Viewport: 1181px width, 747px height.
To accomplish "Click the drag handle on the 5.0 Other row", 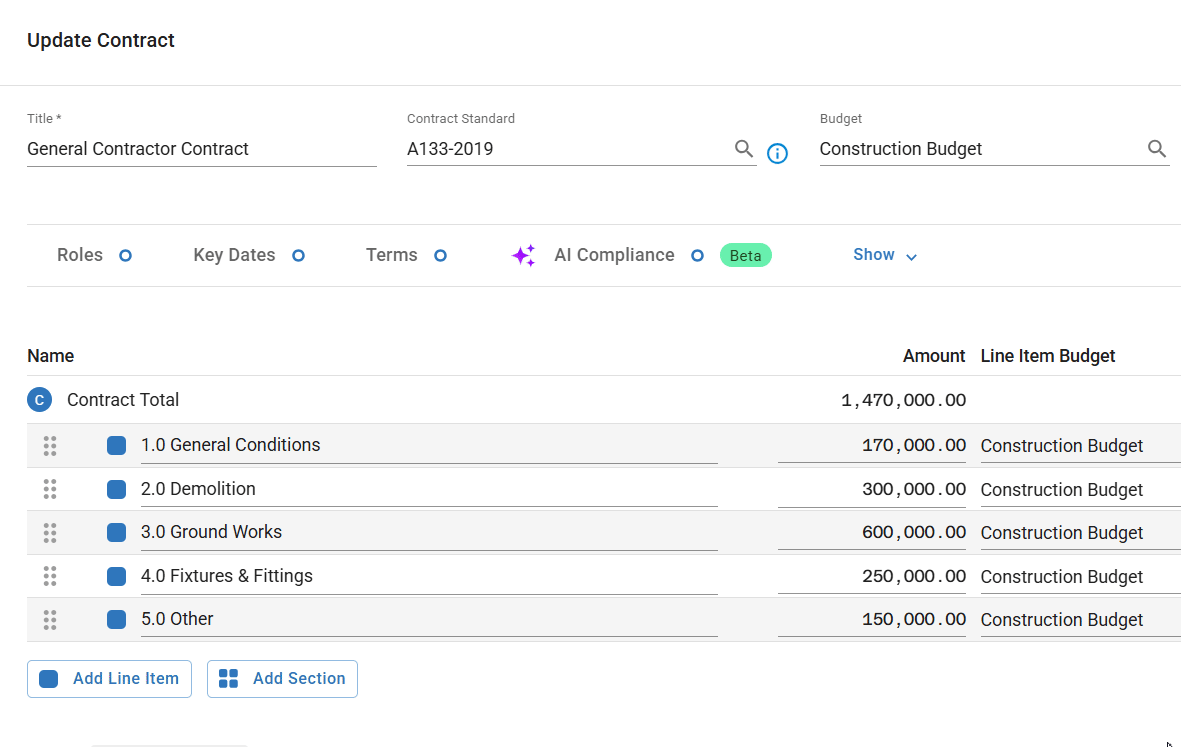I will 50,620.
